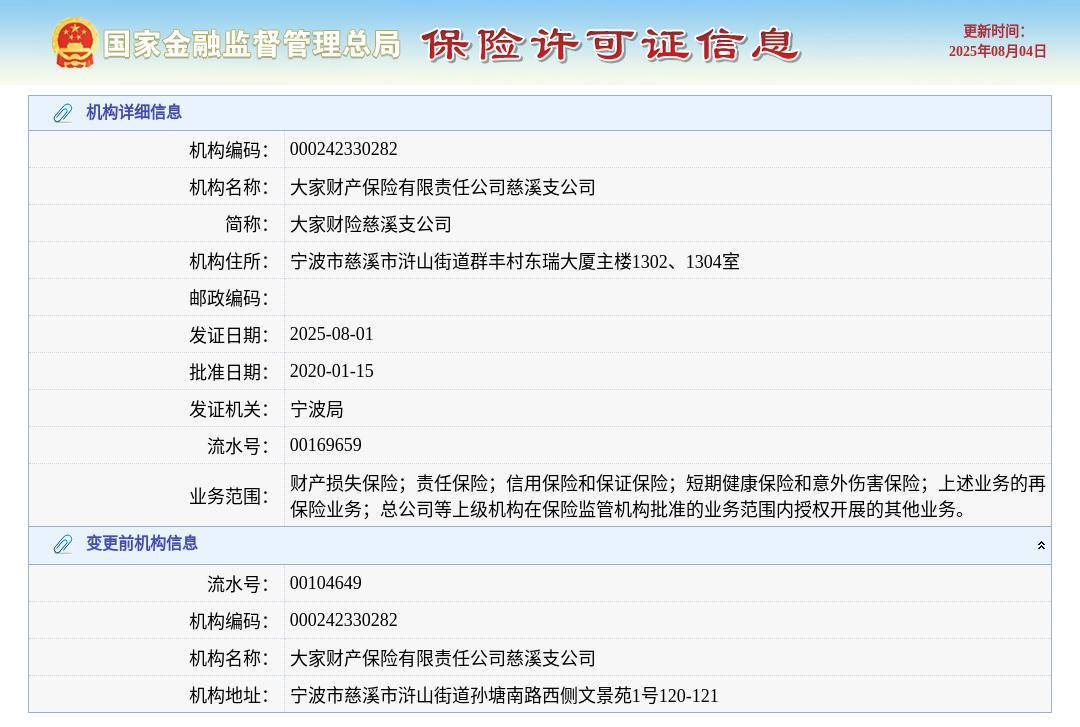The width and height of the screenshot is (1080, 727).
Task: Select the 机构编码 value in 变更前机构信息
Action: [x=343, y=620]
